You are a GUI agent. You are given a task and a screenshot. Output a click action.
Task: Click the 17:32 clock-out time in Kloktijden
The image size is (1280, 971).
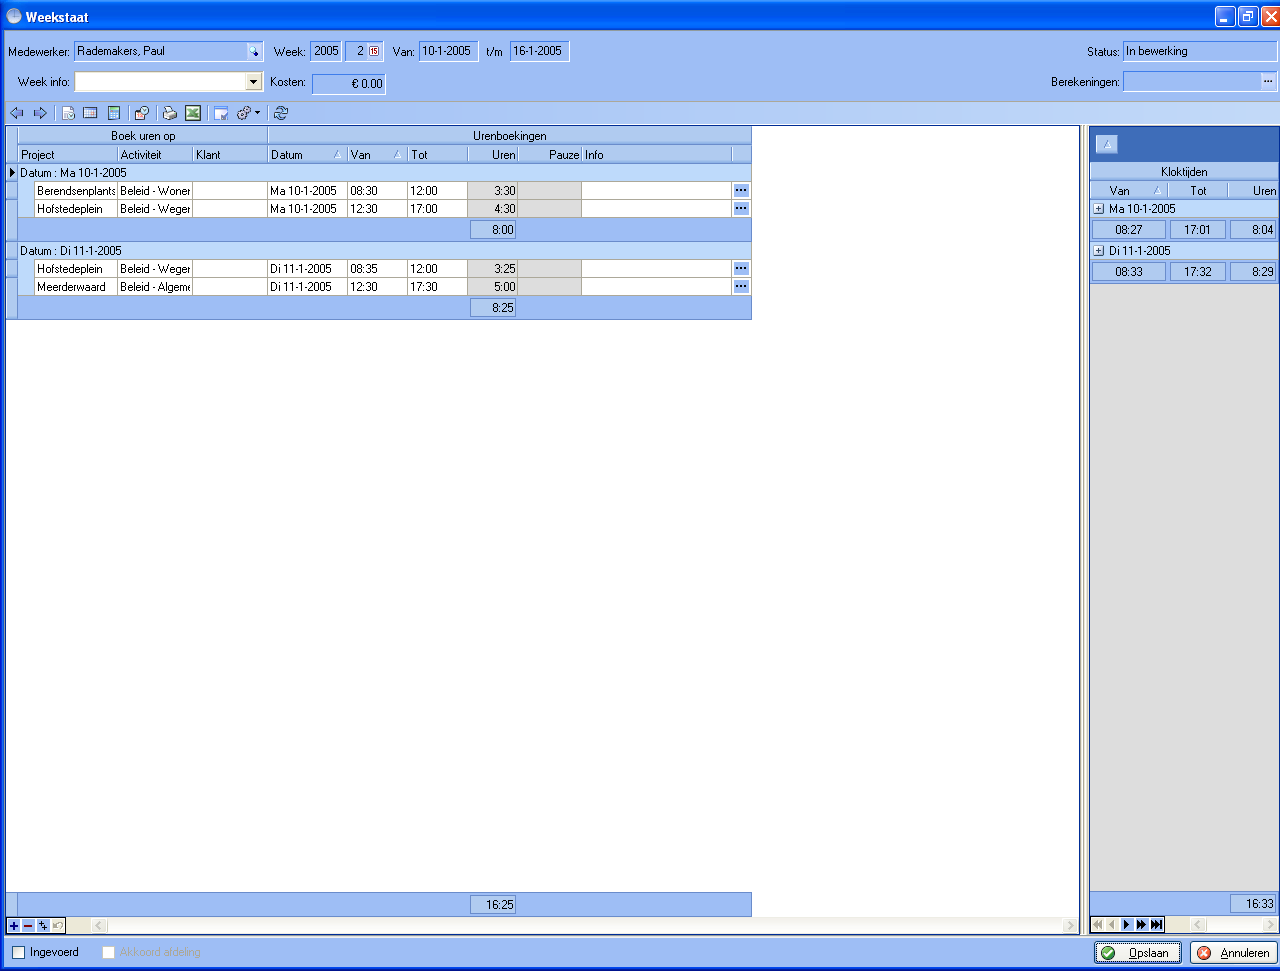click(x=1198, y=271)
